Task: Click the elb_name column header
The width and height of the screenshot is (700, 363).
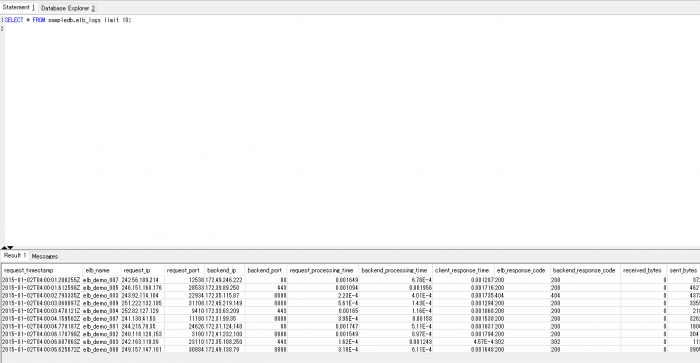Action: 102,271
